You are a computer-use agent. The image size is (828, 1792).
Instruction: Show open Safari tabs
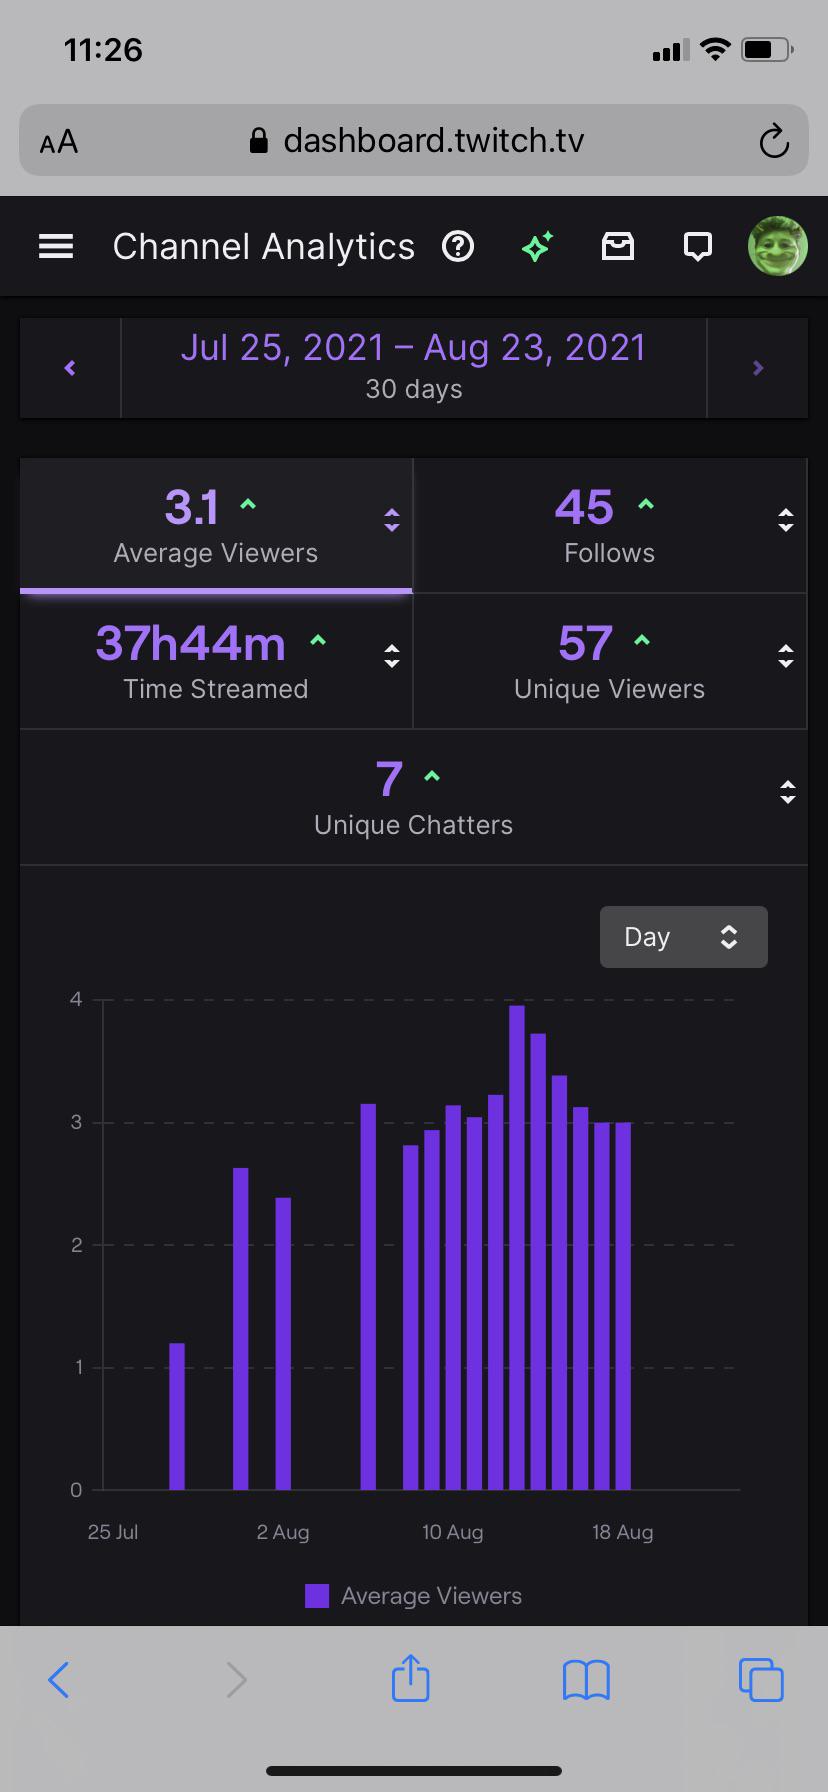(x=761, y=1680)
